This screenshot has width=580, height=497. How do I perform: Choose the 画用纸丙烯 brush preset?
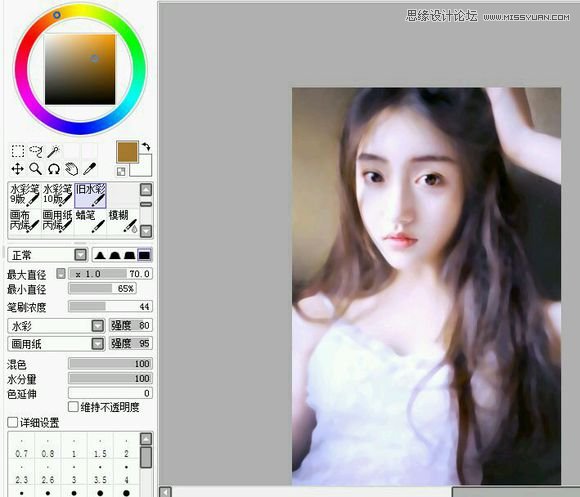57,221
